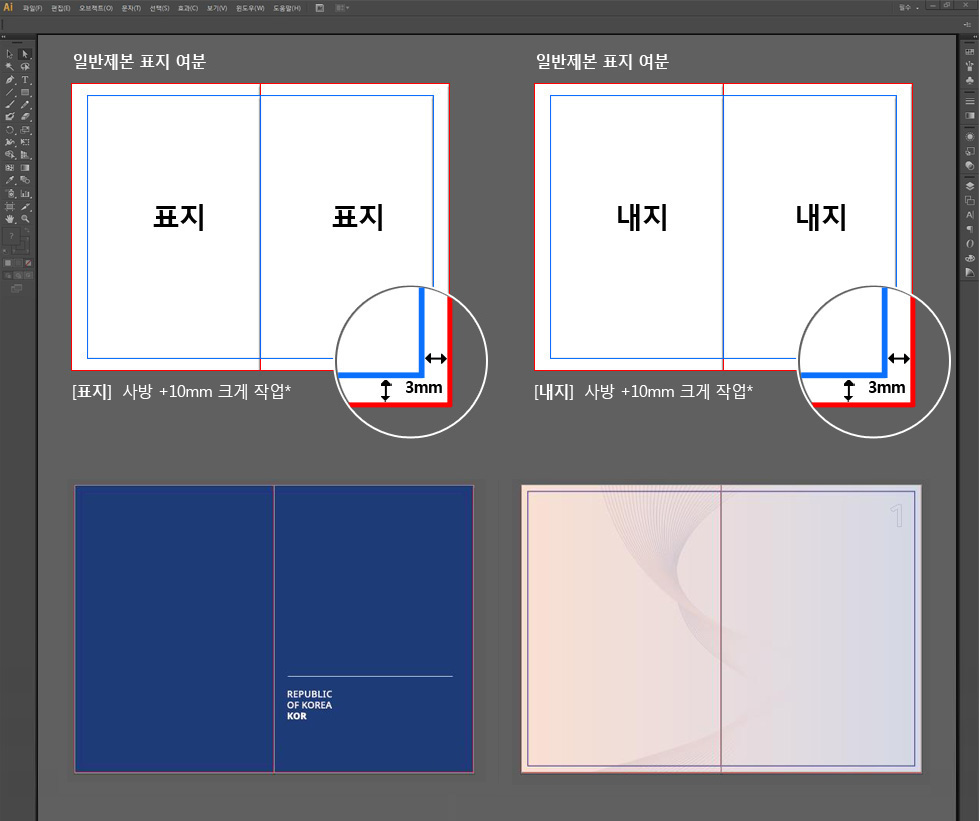980x821 pixels.
Task: Open the workspace switcher dropdown
Action: coord(909,7)
